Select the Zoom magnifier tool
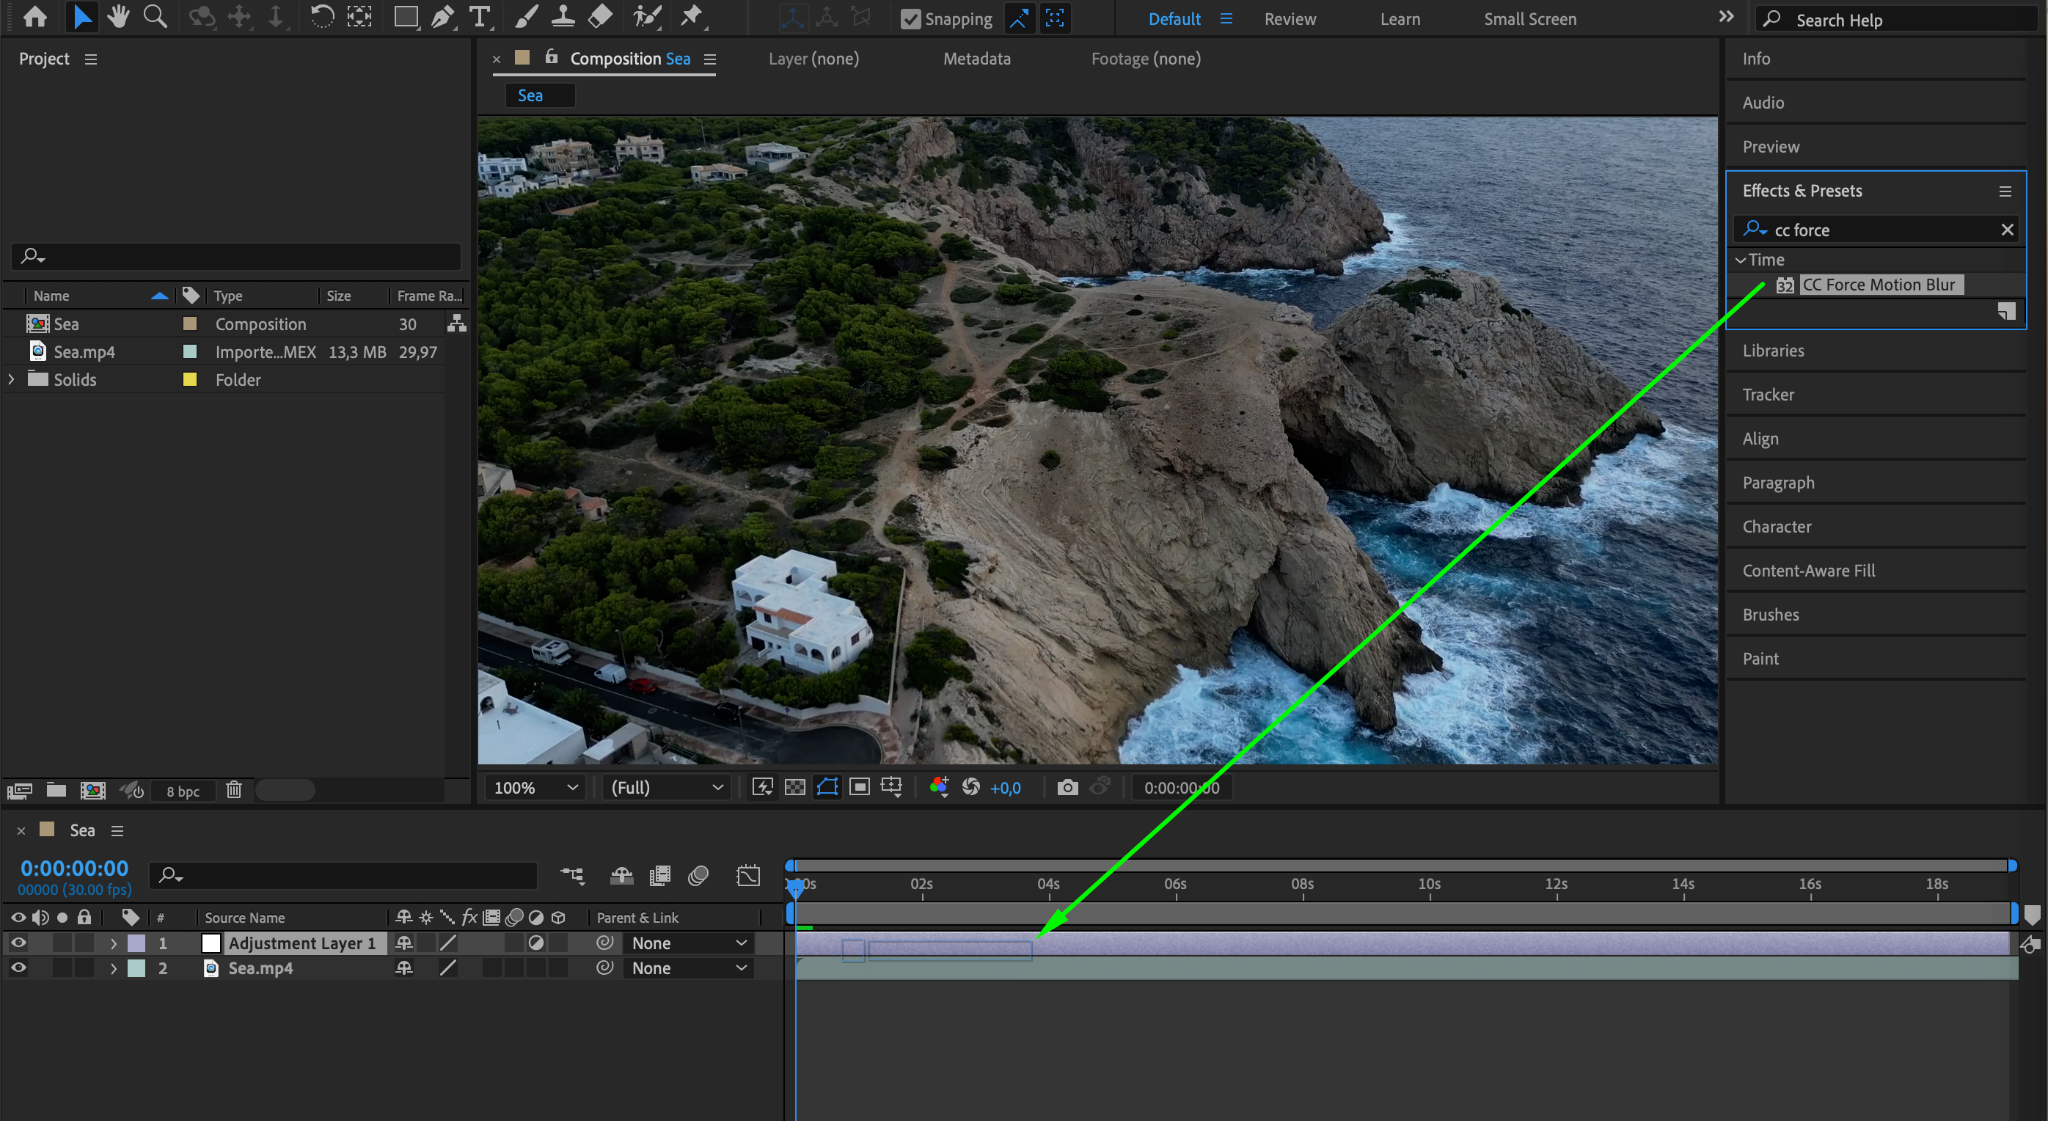The image size is (2048, 1121). click(155, 17)
